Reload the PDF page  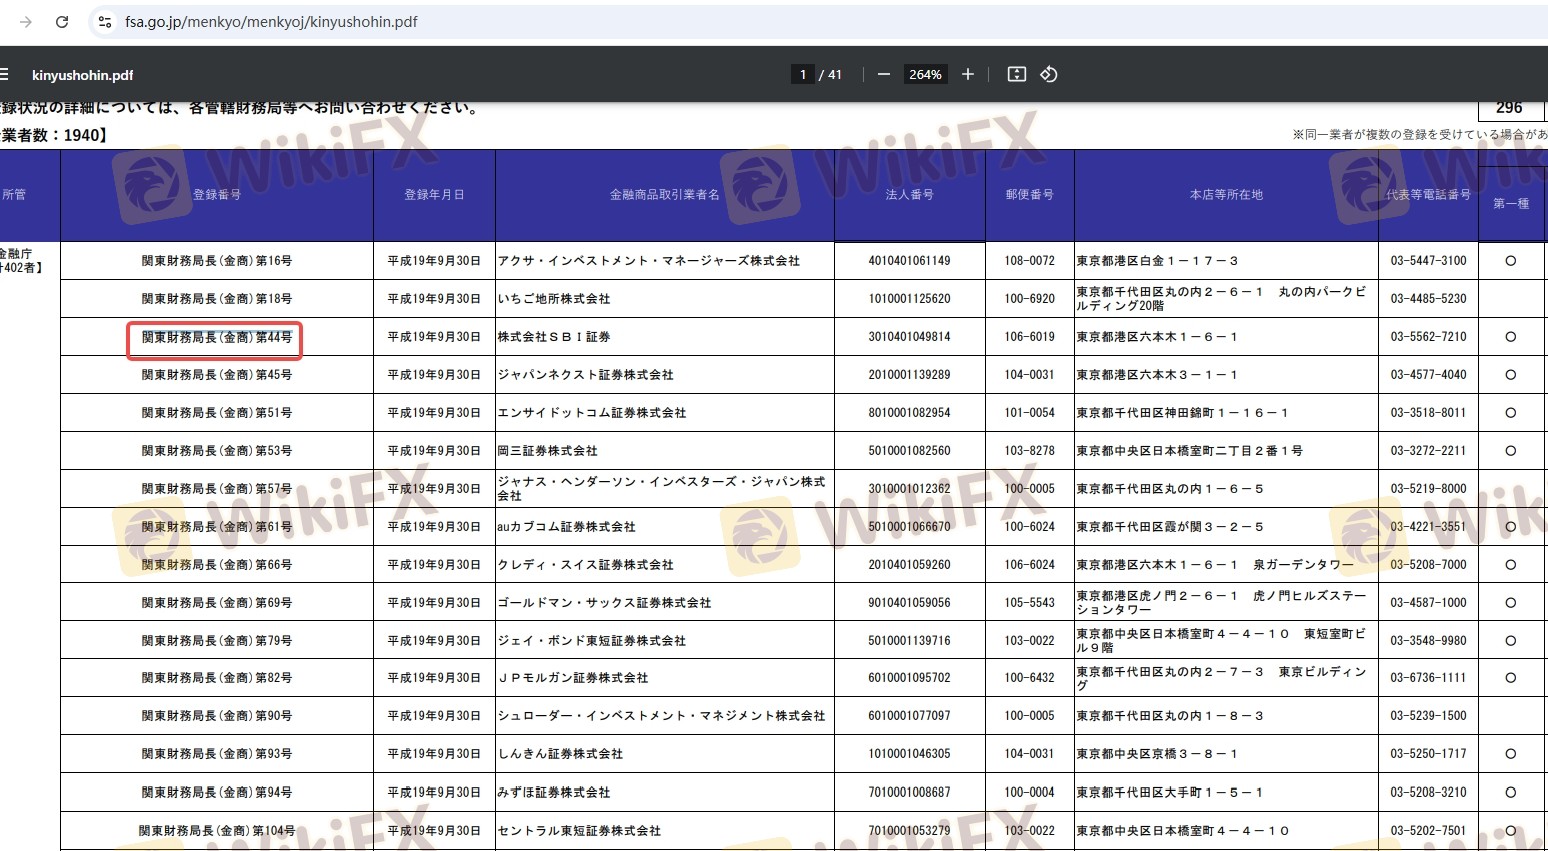point(62,21)
